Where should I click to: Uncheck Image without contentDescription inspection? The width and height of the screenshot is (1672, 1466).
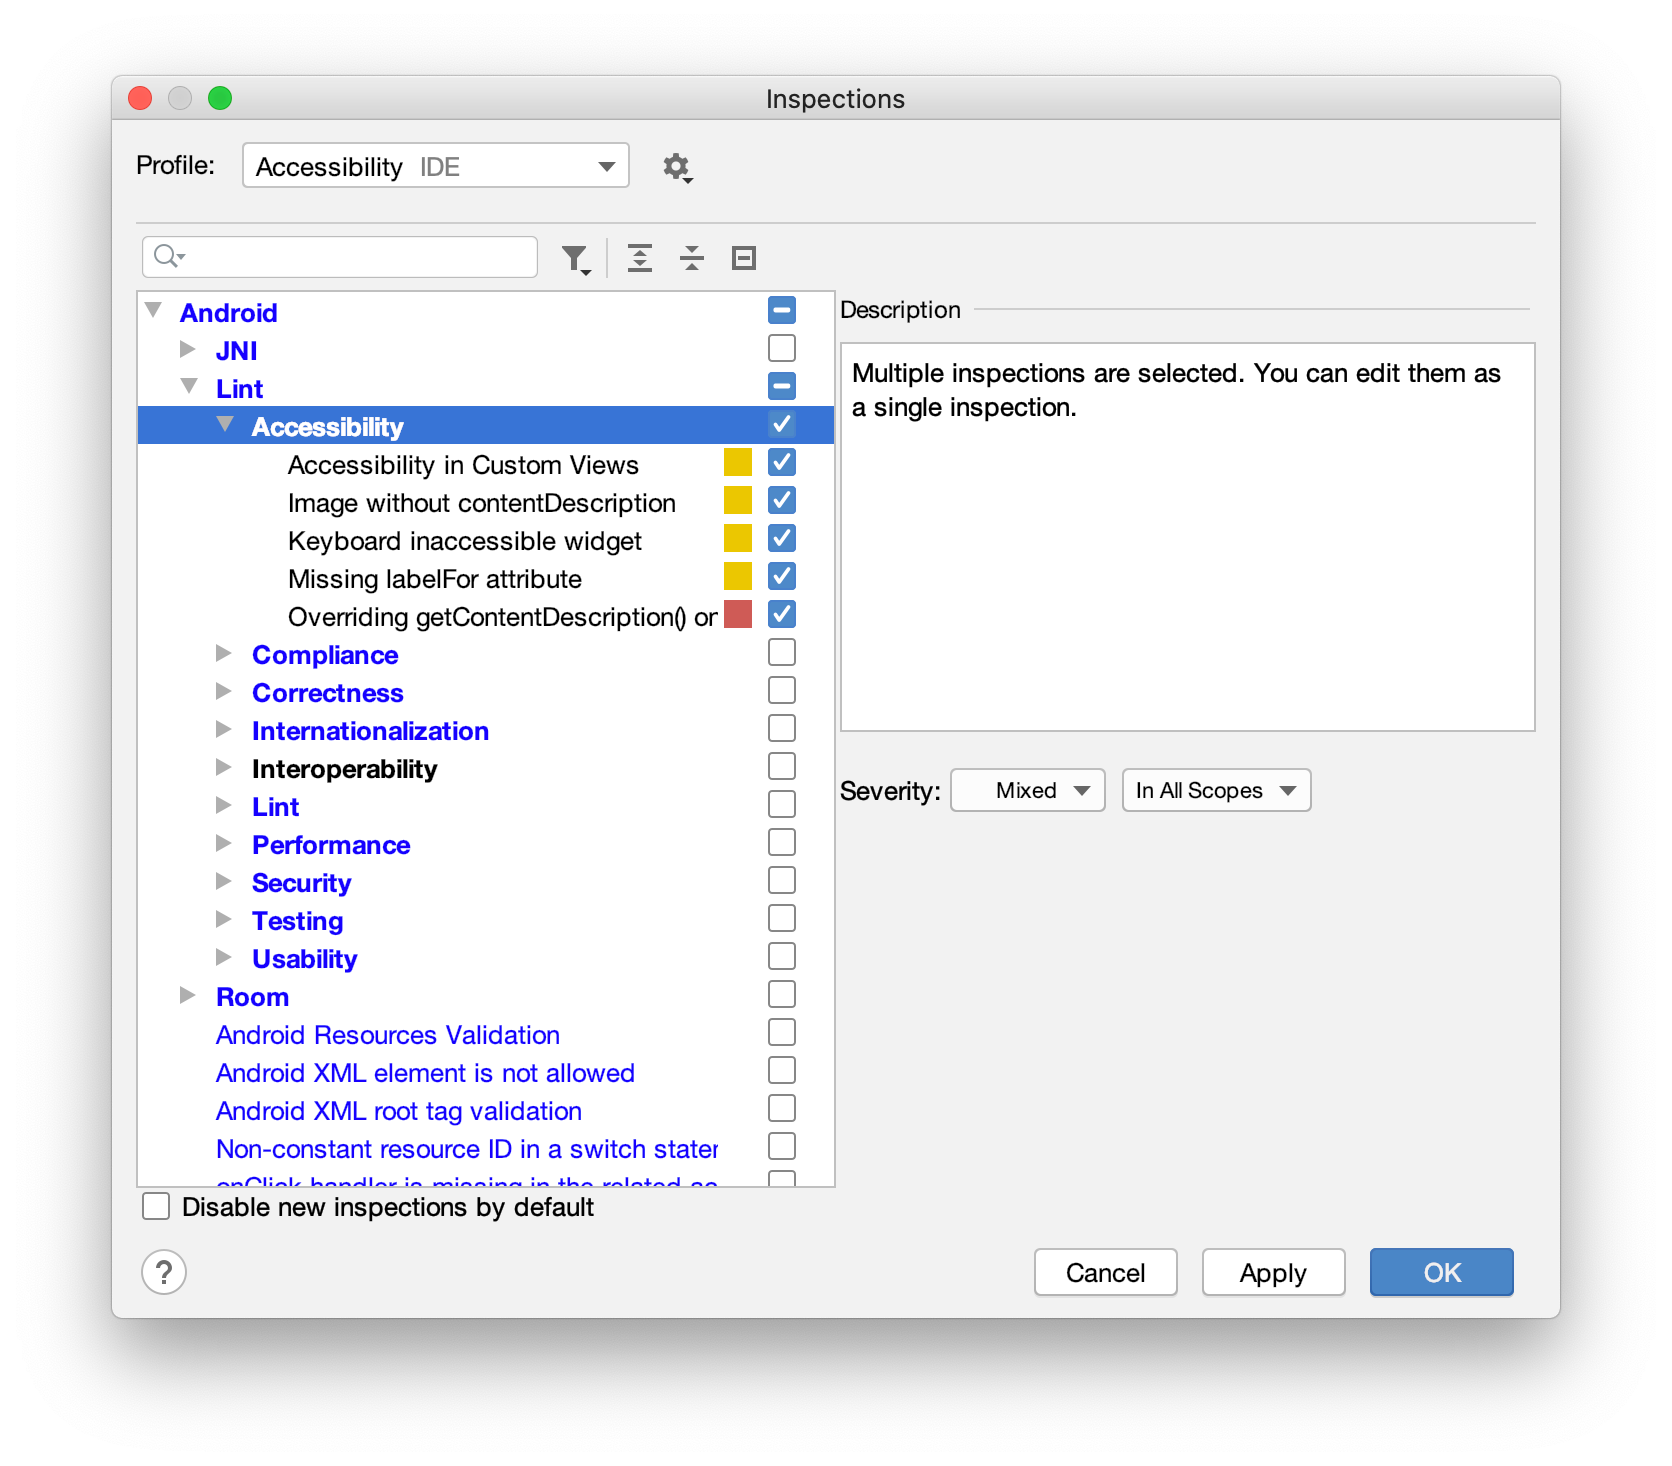782,500
